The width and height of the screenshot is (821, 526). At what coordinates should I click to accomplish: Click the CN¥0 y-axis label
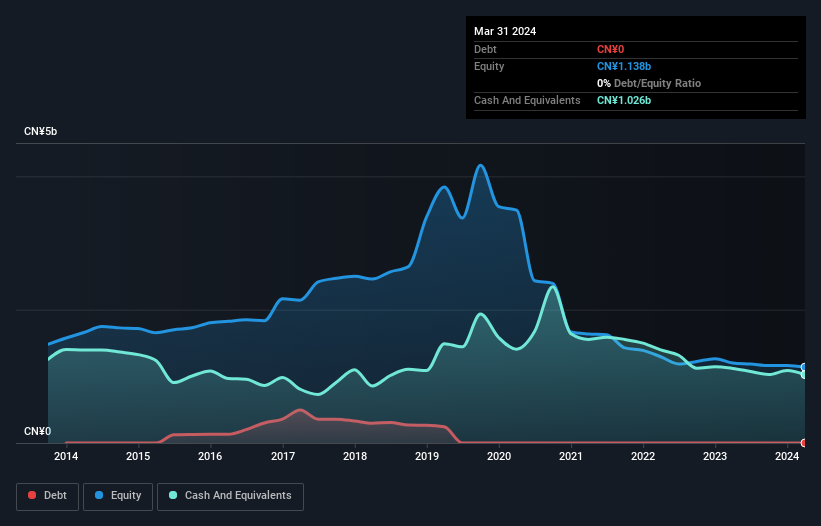[x=37, y=431]
